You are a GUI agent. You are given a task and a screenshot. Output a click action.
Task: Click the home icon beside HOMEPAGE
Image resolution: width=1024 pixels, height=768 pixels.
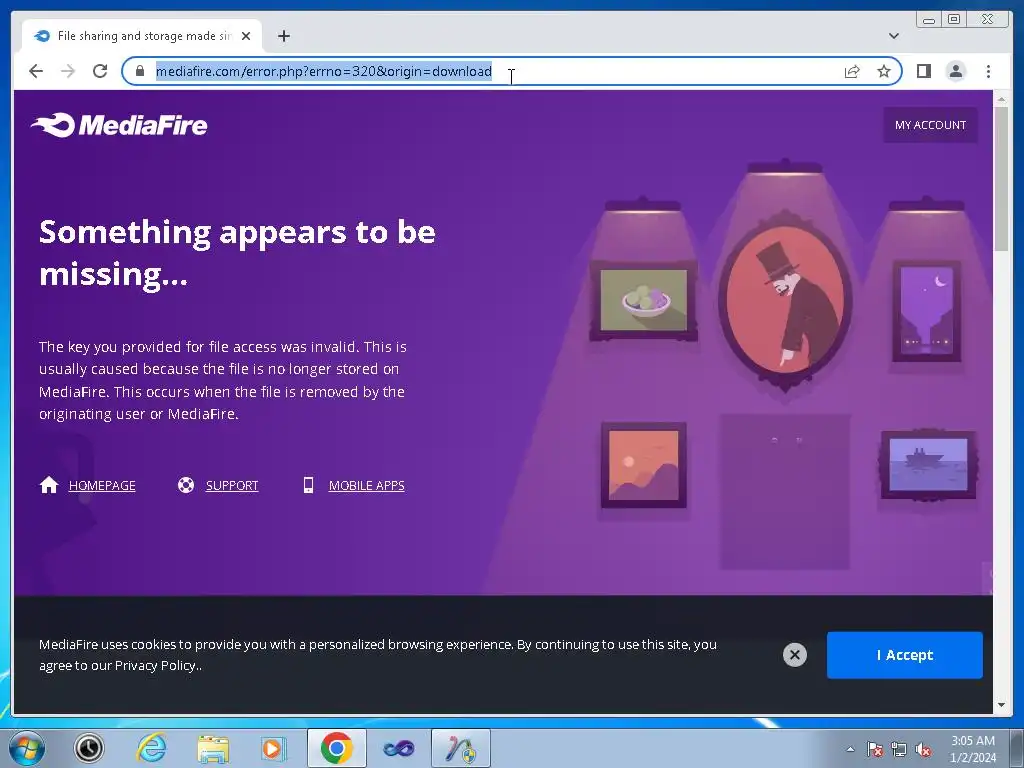pos(49,485)
